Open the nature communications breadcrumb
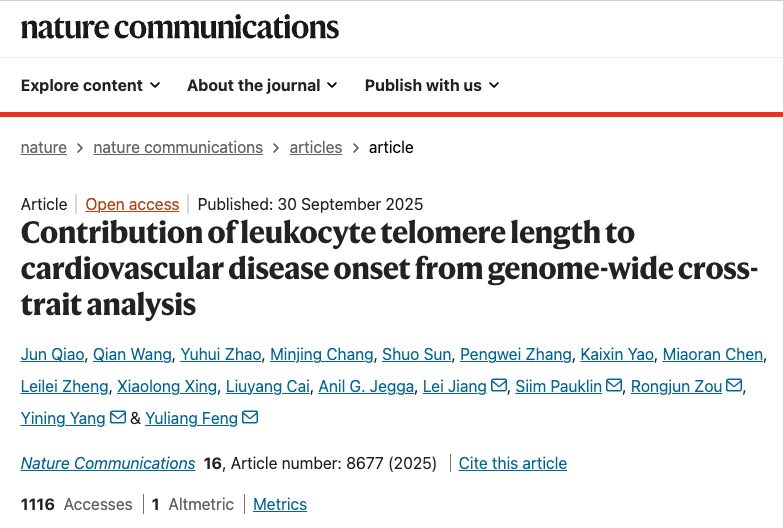The height and width of the screenshot is (528, 783). coord(178,148)
